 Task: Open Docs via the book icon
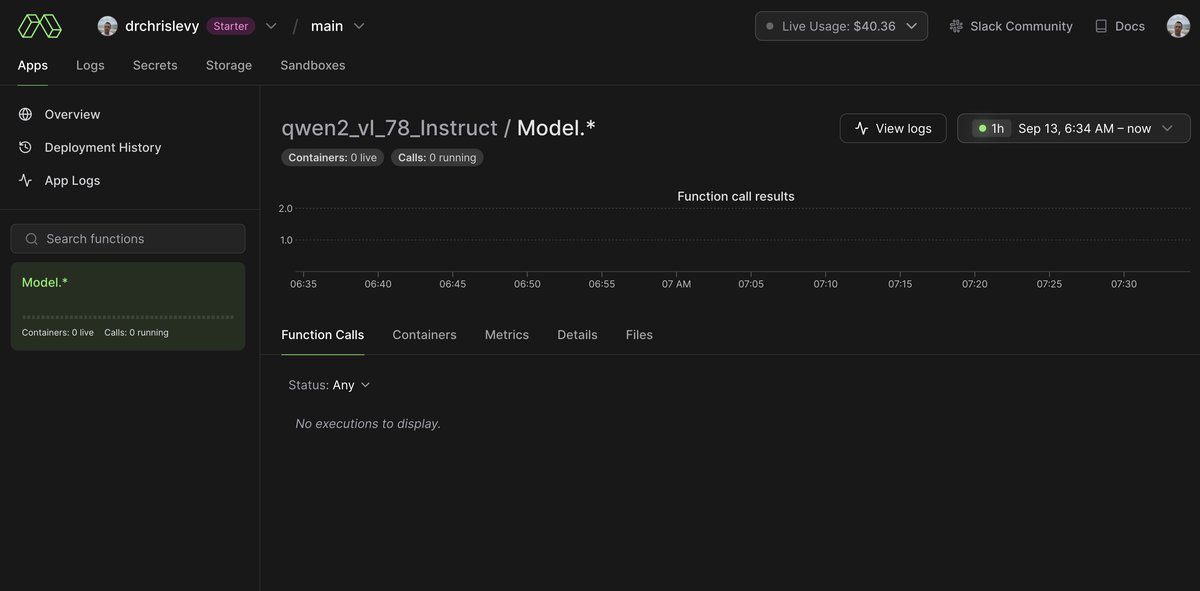click(1101, 26)
